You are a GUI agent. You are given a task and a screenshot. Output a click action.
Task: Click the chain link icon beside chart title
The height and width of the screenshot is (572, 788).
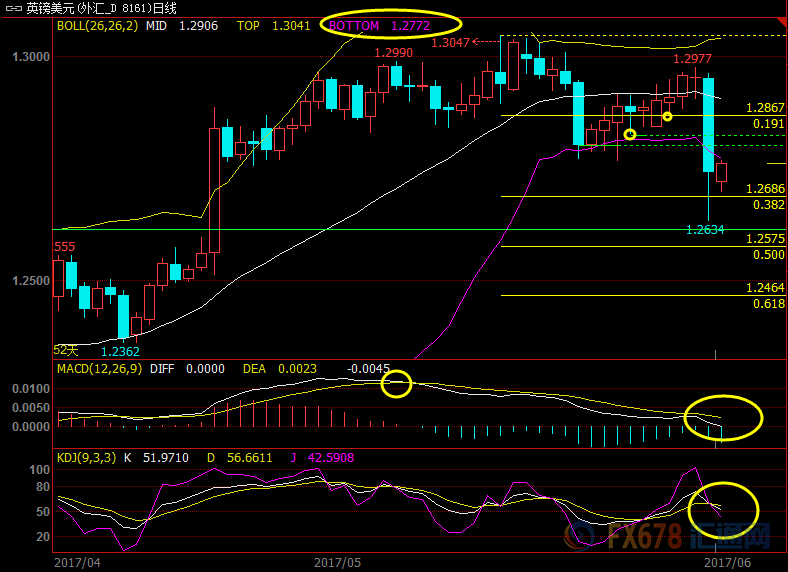(x=12, y=8)
